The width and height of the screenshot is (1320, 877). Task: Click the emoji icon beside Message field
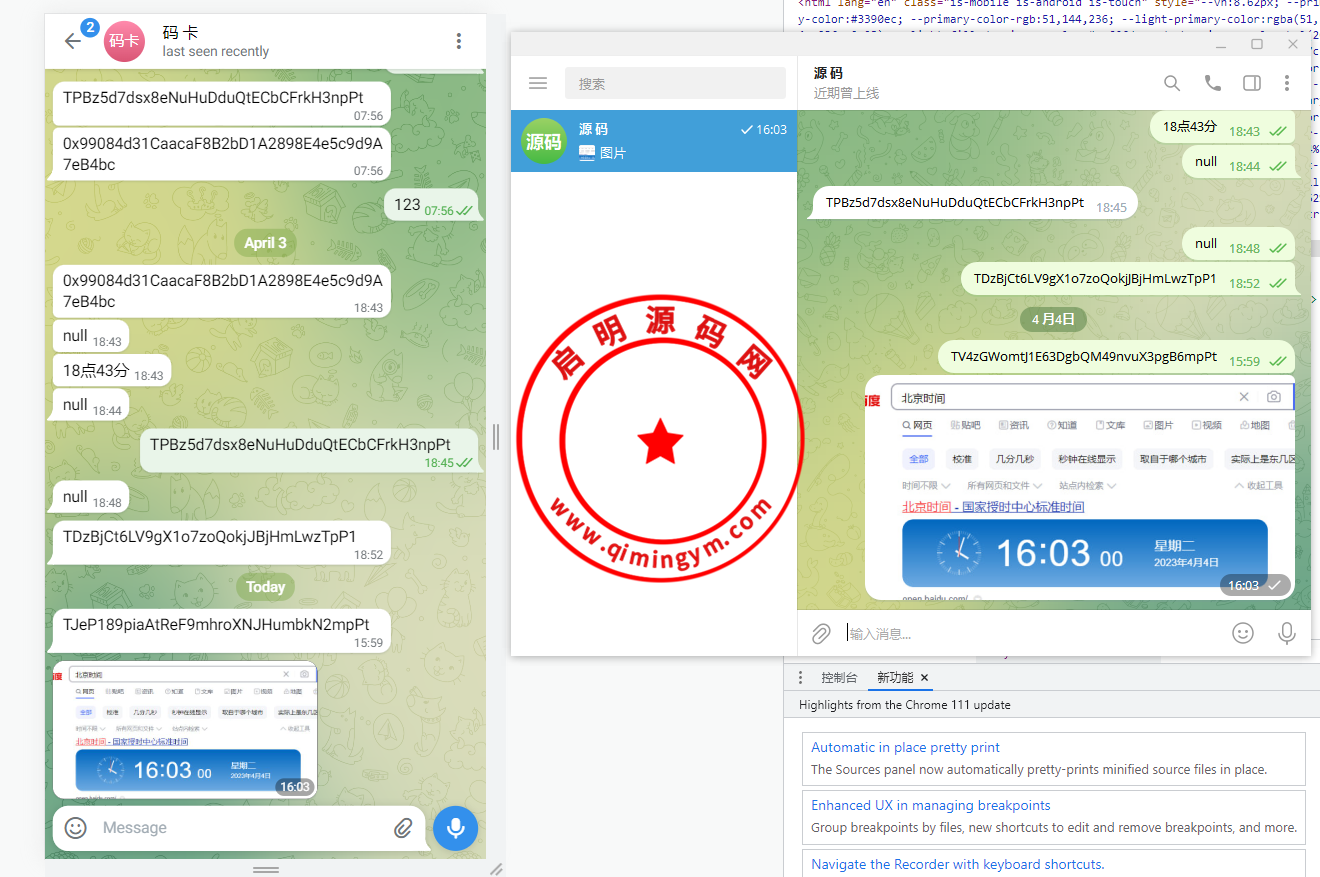click(x=76, y=827)
